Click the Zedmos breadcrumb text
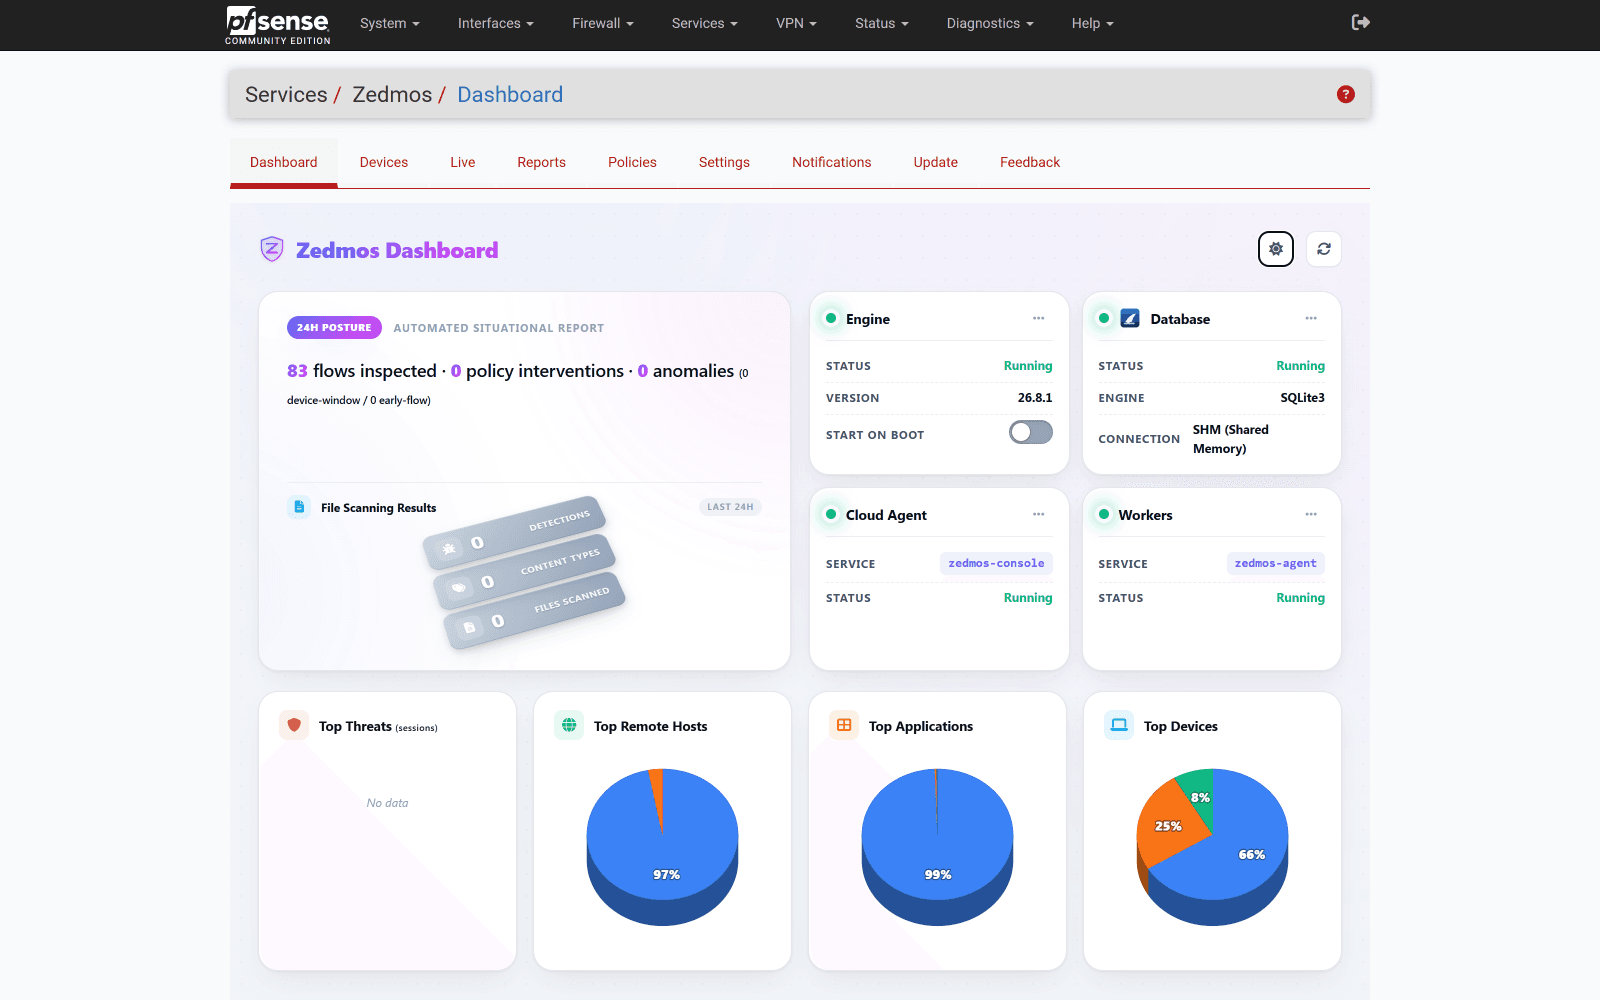This screenshot has height=1000, width=1600. pos(392,94)
